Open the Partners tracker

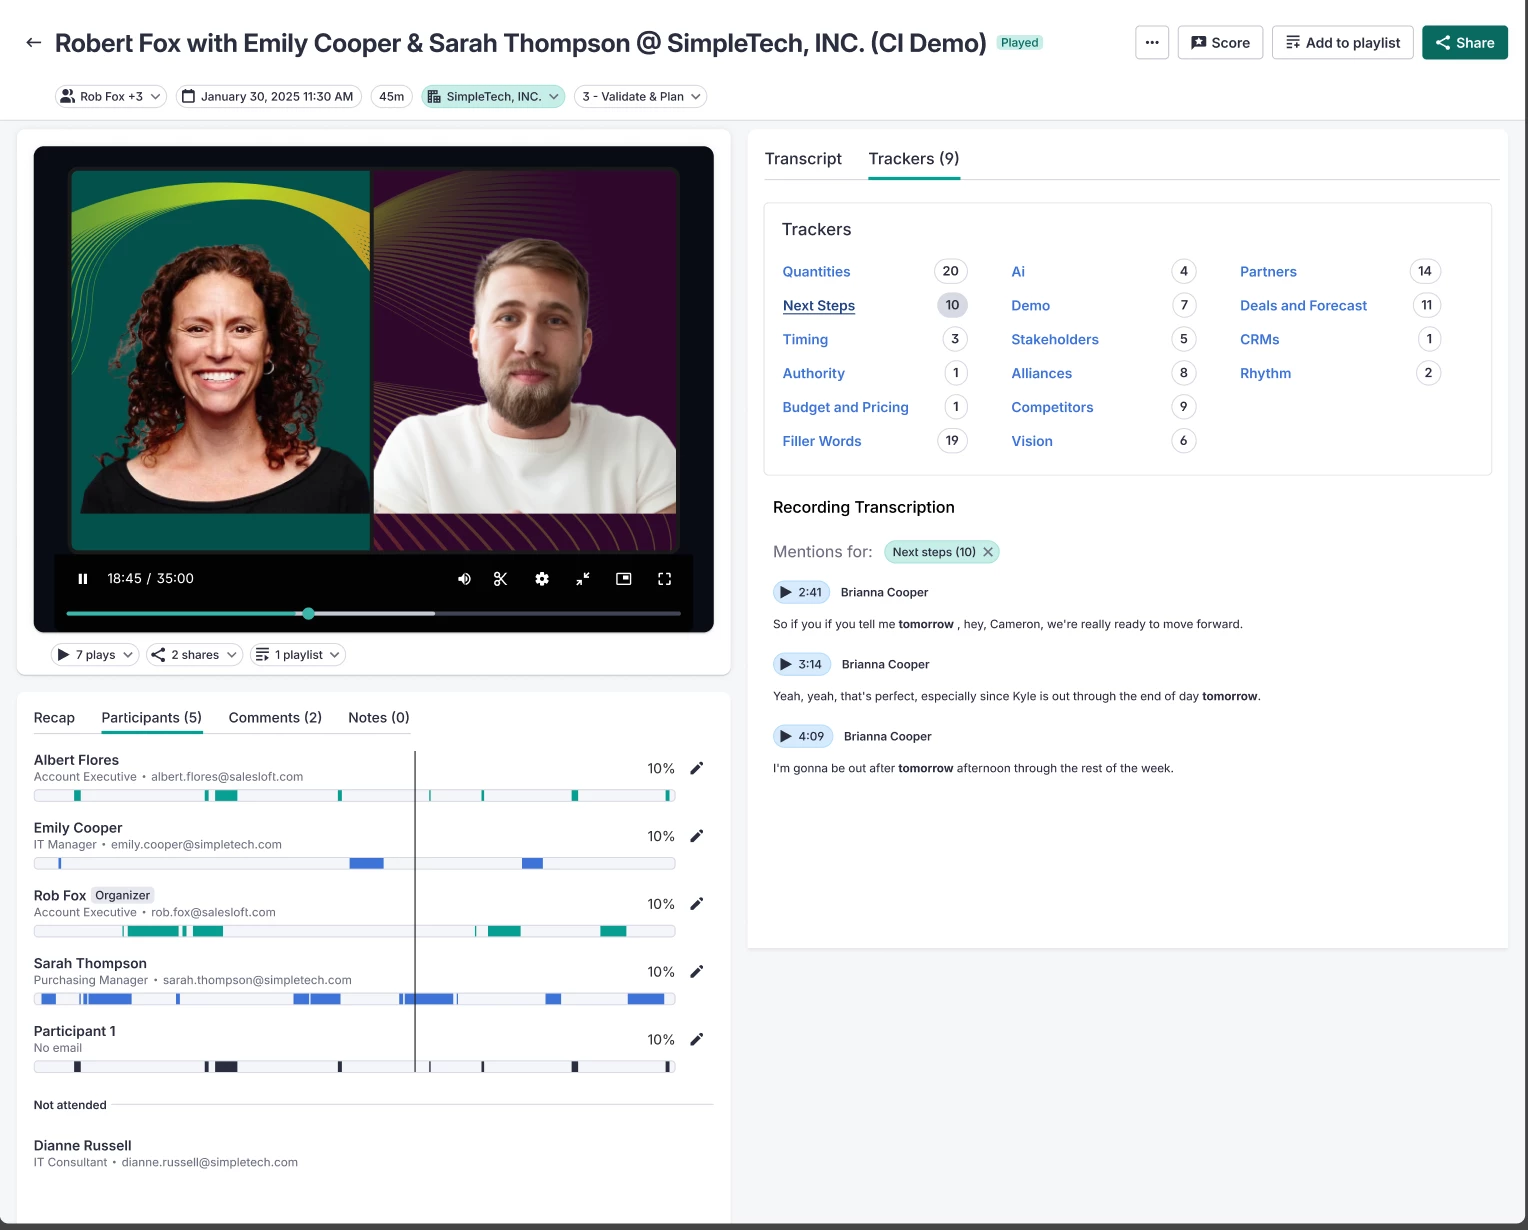(x=1268, y=272)
